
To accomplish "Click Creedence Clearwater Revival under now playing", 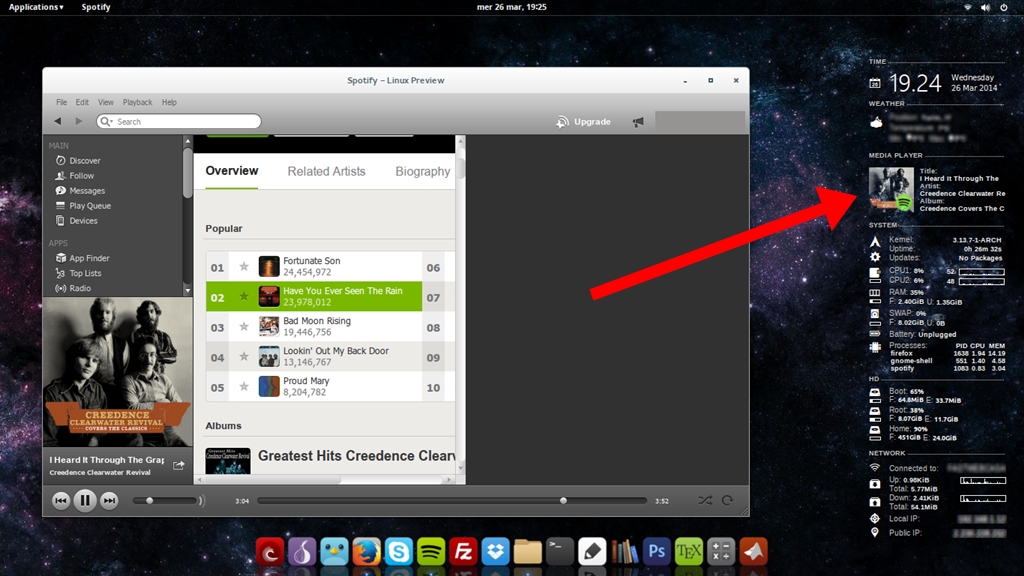I will [100, 472].
